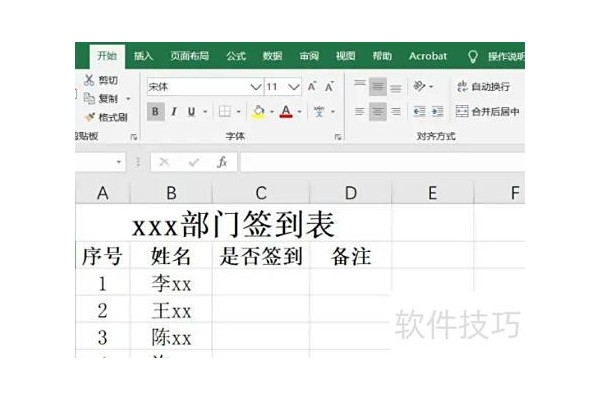This screenshot has height=400, width=600.
Task: Select column E header
Action: (433, 193)
